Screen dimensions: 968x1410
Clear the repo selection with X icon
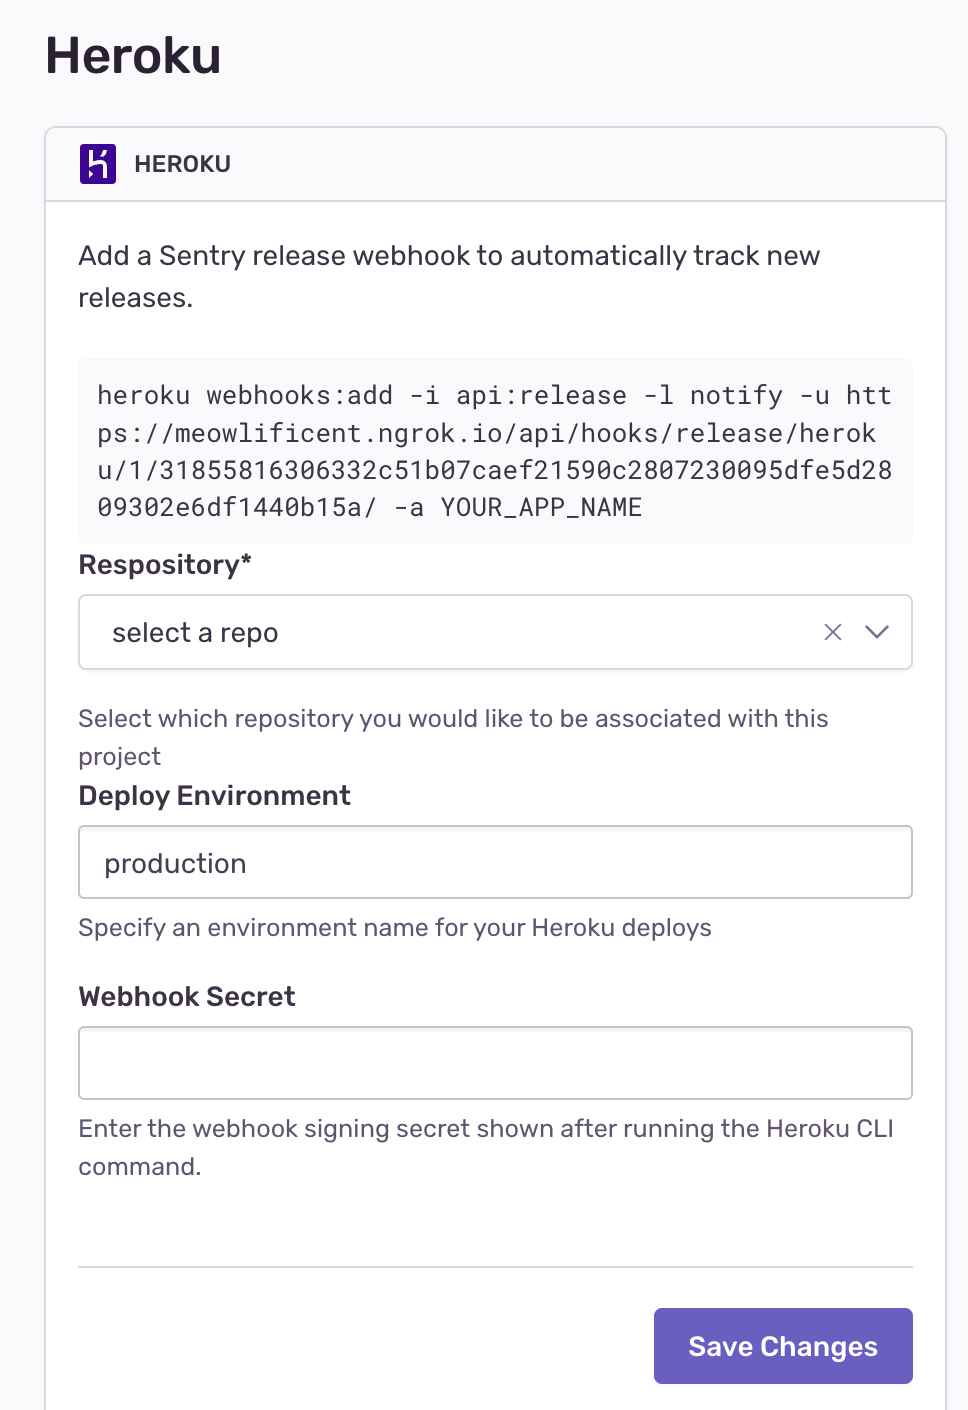(833, 632)
